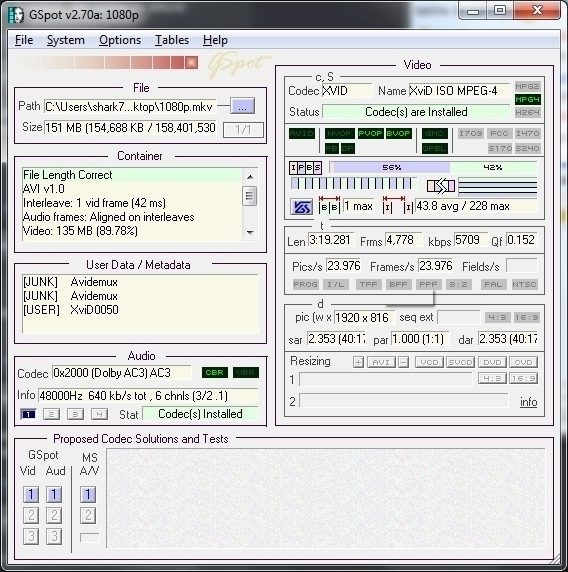Click the PROG scan indicator
Screen dimensions: 568x572
(x=305, y=284)
